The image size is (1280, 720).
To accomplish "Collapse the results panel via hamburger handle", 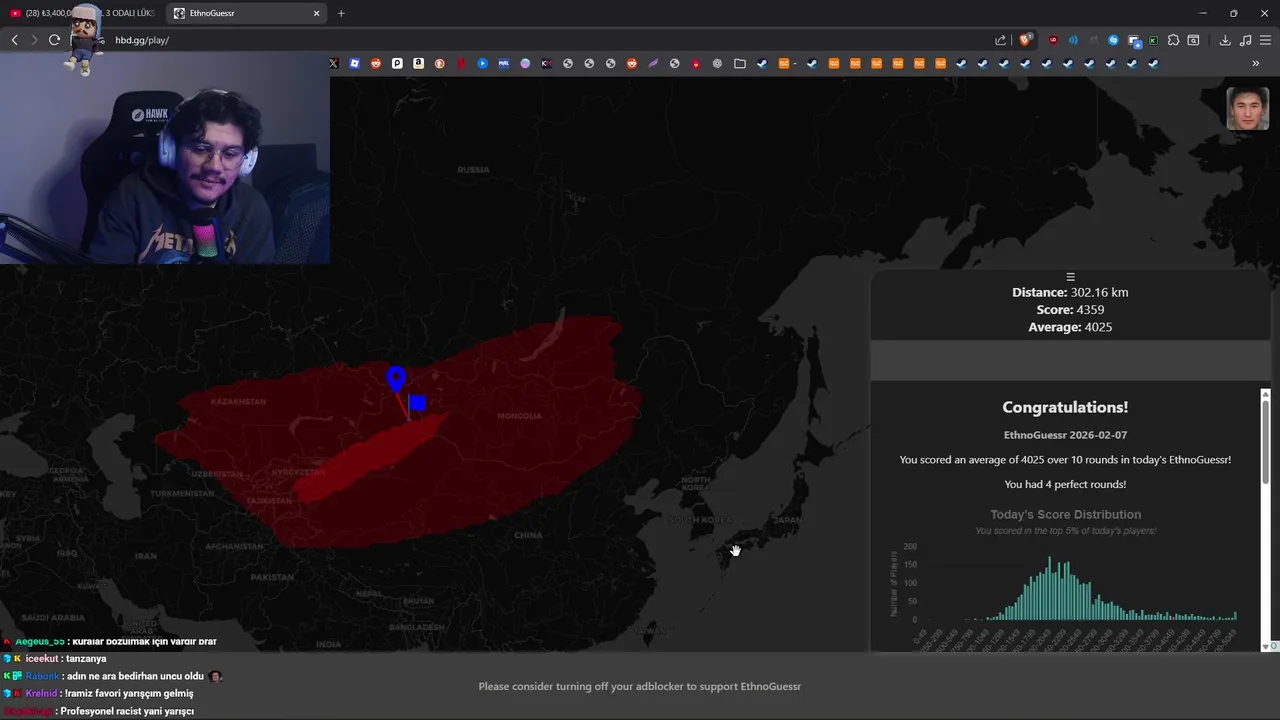I will [1070, 277].
